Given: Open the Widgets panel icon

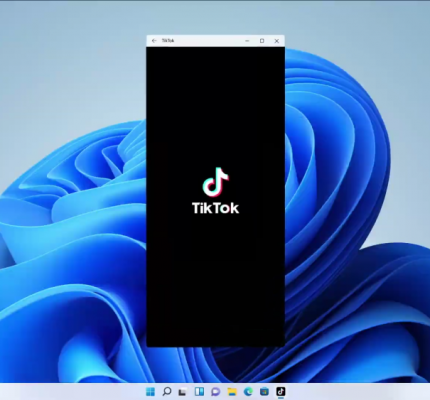Looking at the screenshot, I should (199, 392).
